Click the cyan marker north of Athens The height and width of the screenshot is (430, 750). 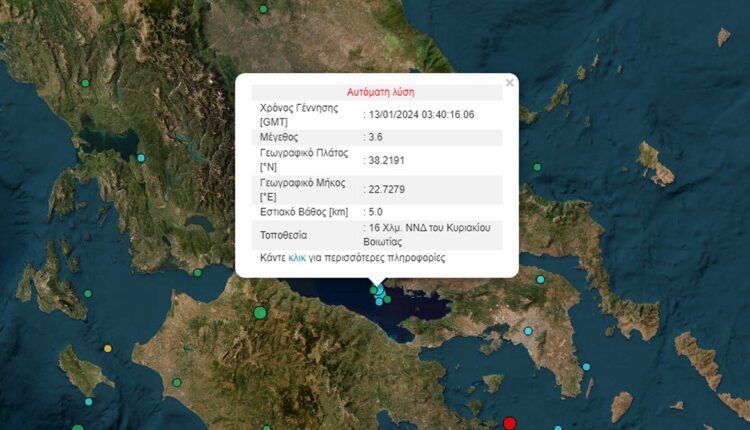tap(541, 279)
